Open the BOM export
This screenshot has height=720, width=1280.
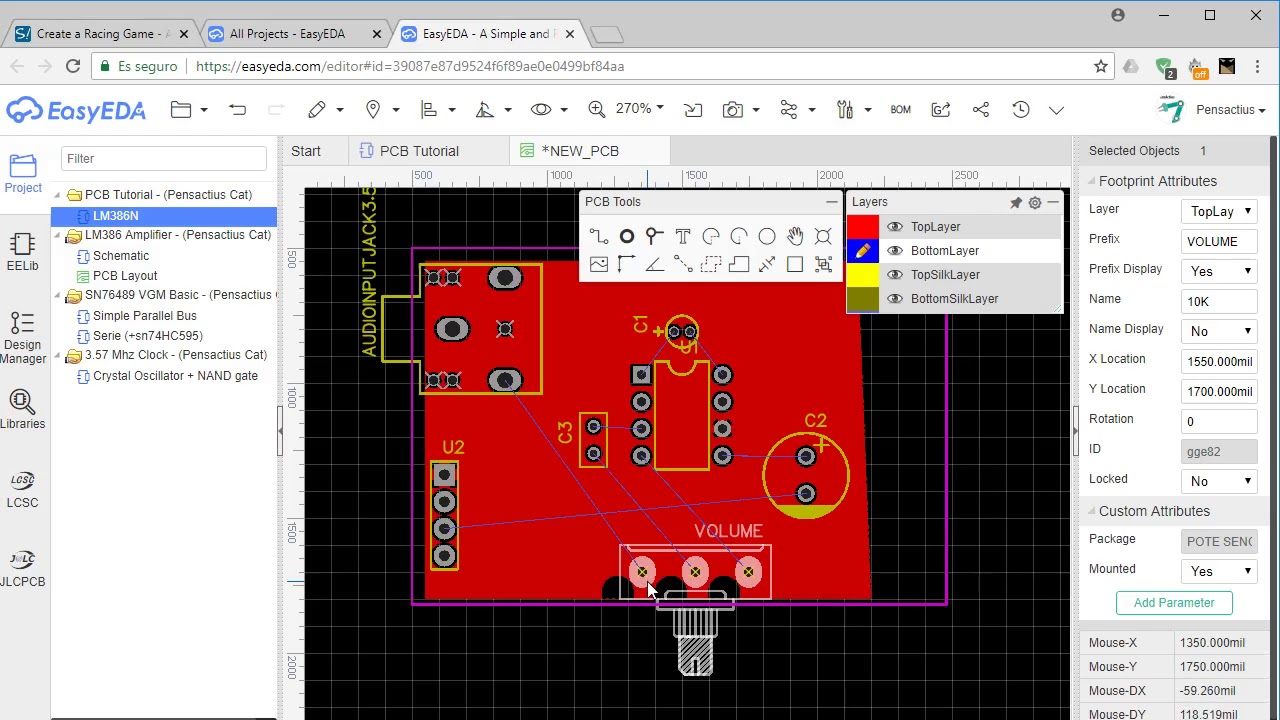pyautogui.click(x=900, y=110)
